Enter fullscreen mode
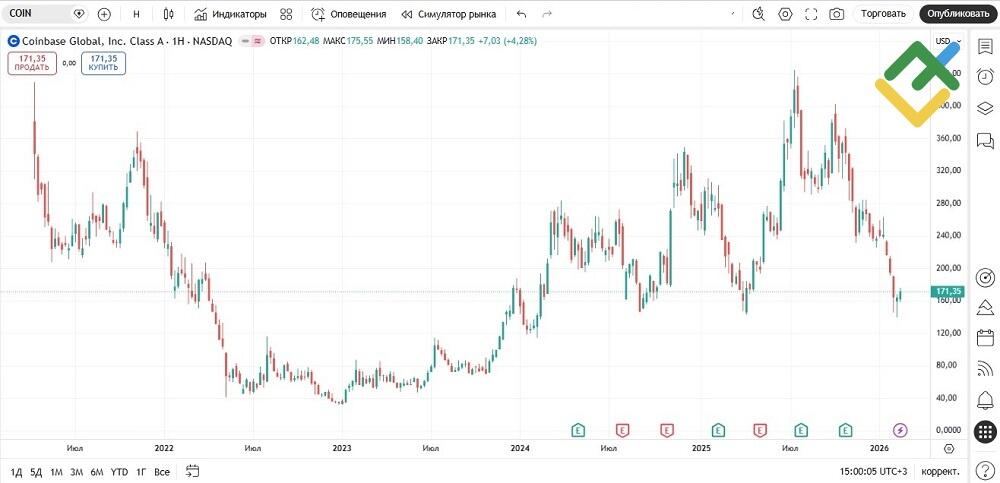Screen dimensions: 1000x483 [x=811, y=14]
